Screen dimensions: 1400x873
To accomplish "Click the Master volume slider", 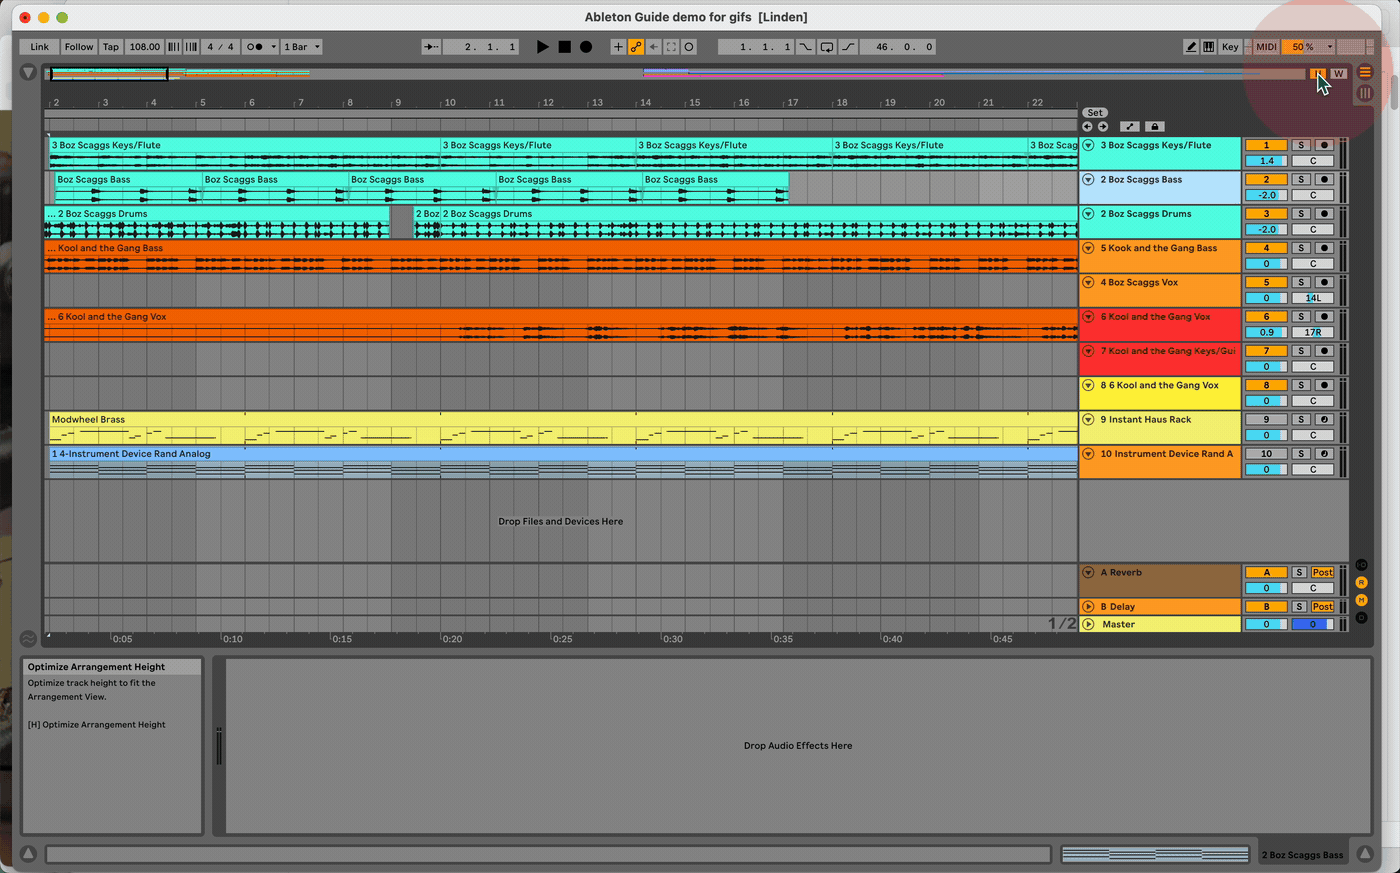I will (x=1266, y=624).
